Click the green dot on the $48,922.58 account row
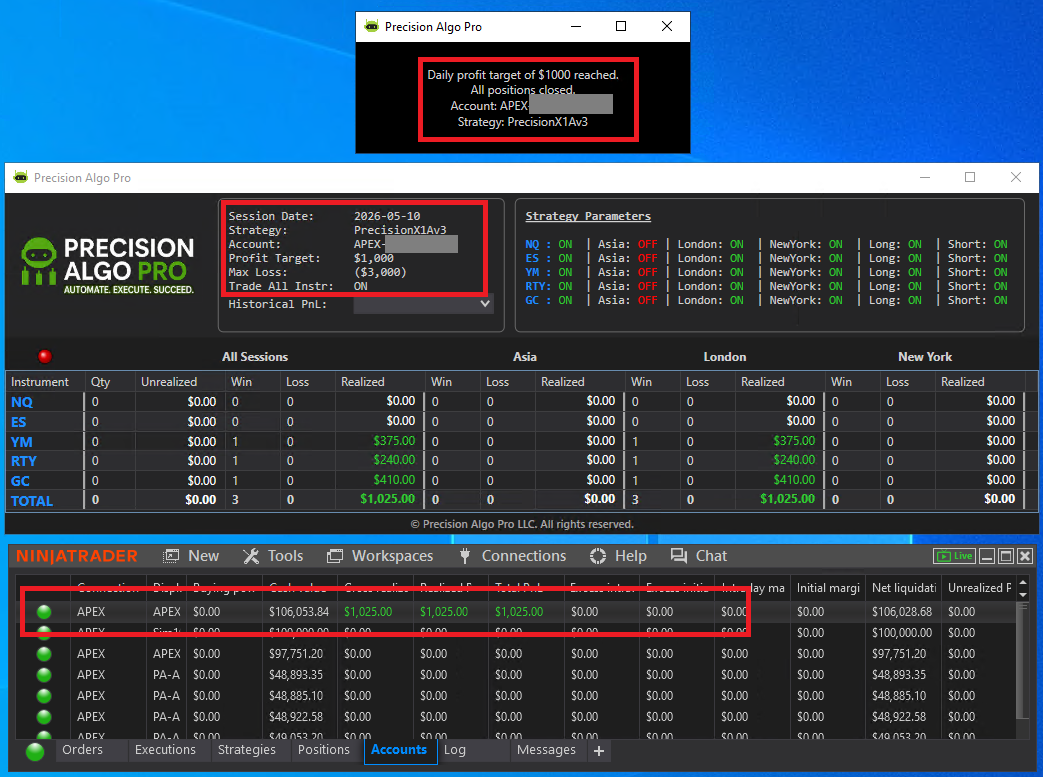Image resolution: width=1043 pixels, height=777 pixels. coord(45,717)
